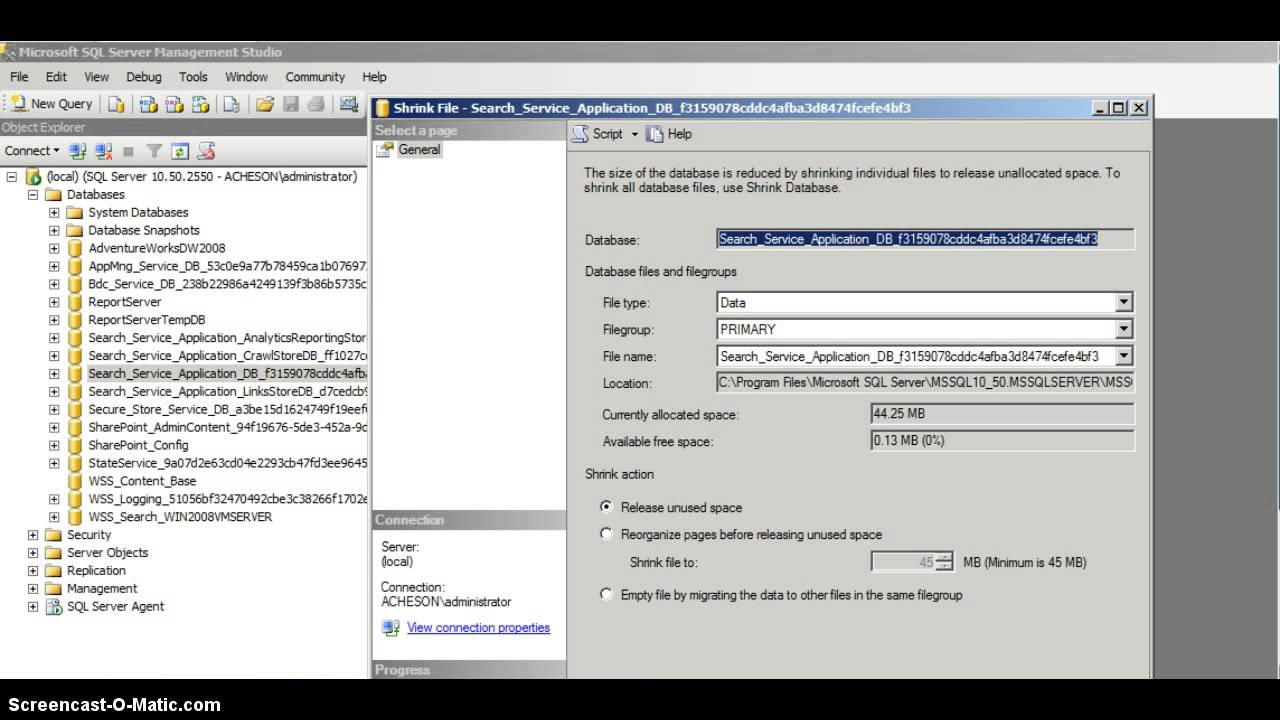Viewport: 1280px width, 720px height.
Task: Select the Database Snapshots folder
Action: point(144,230)
